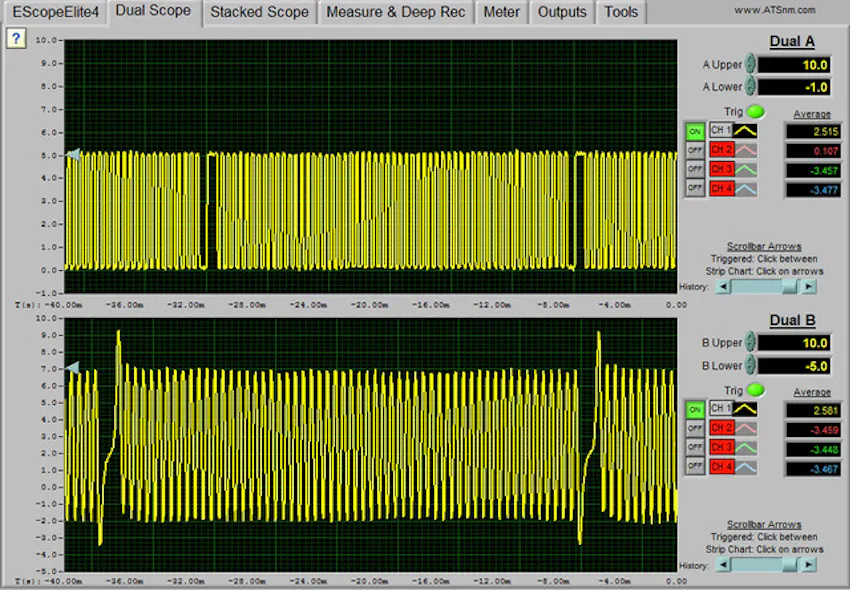Toggle Dual A CH 4 OFF switch

coord(695,188)
